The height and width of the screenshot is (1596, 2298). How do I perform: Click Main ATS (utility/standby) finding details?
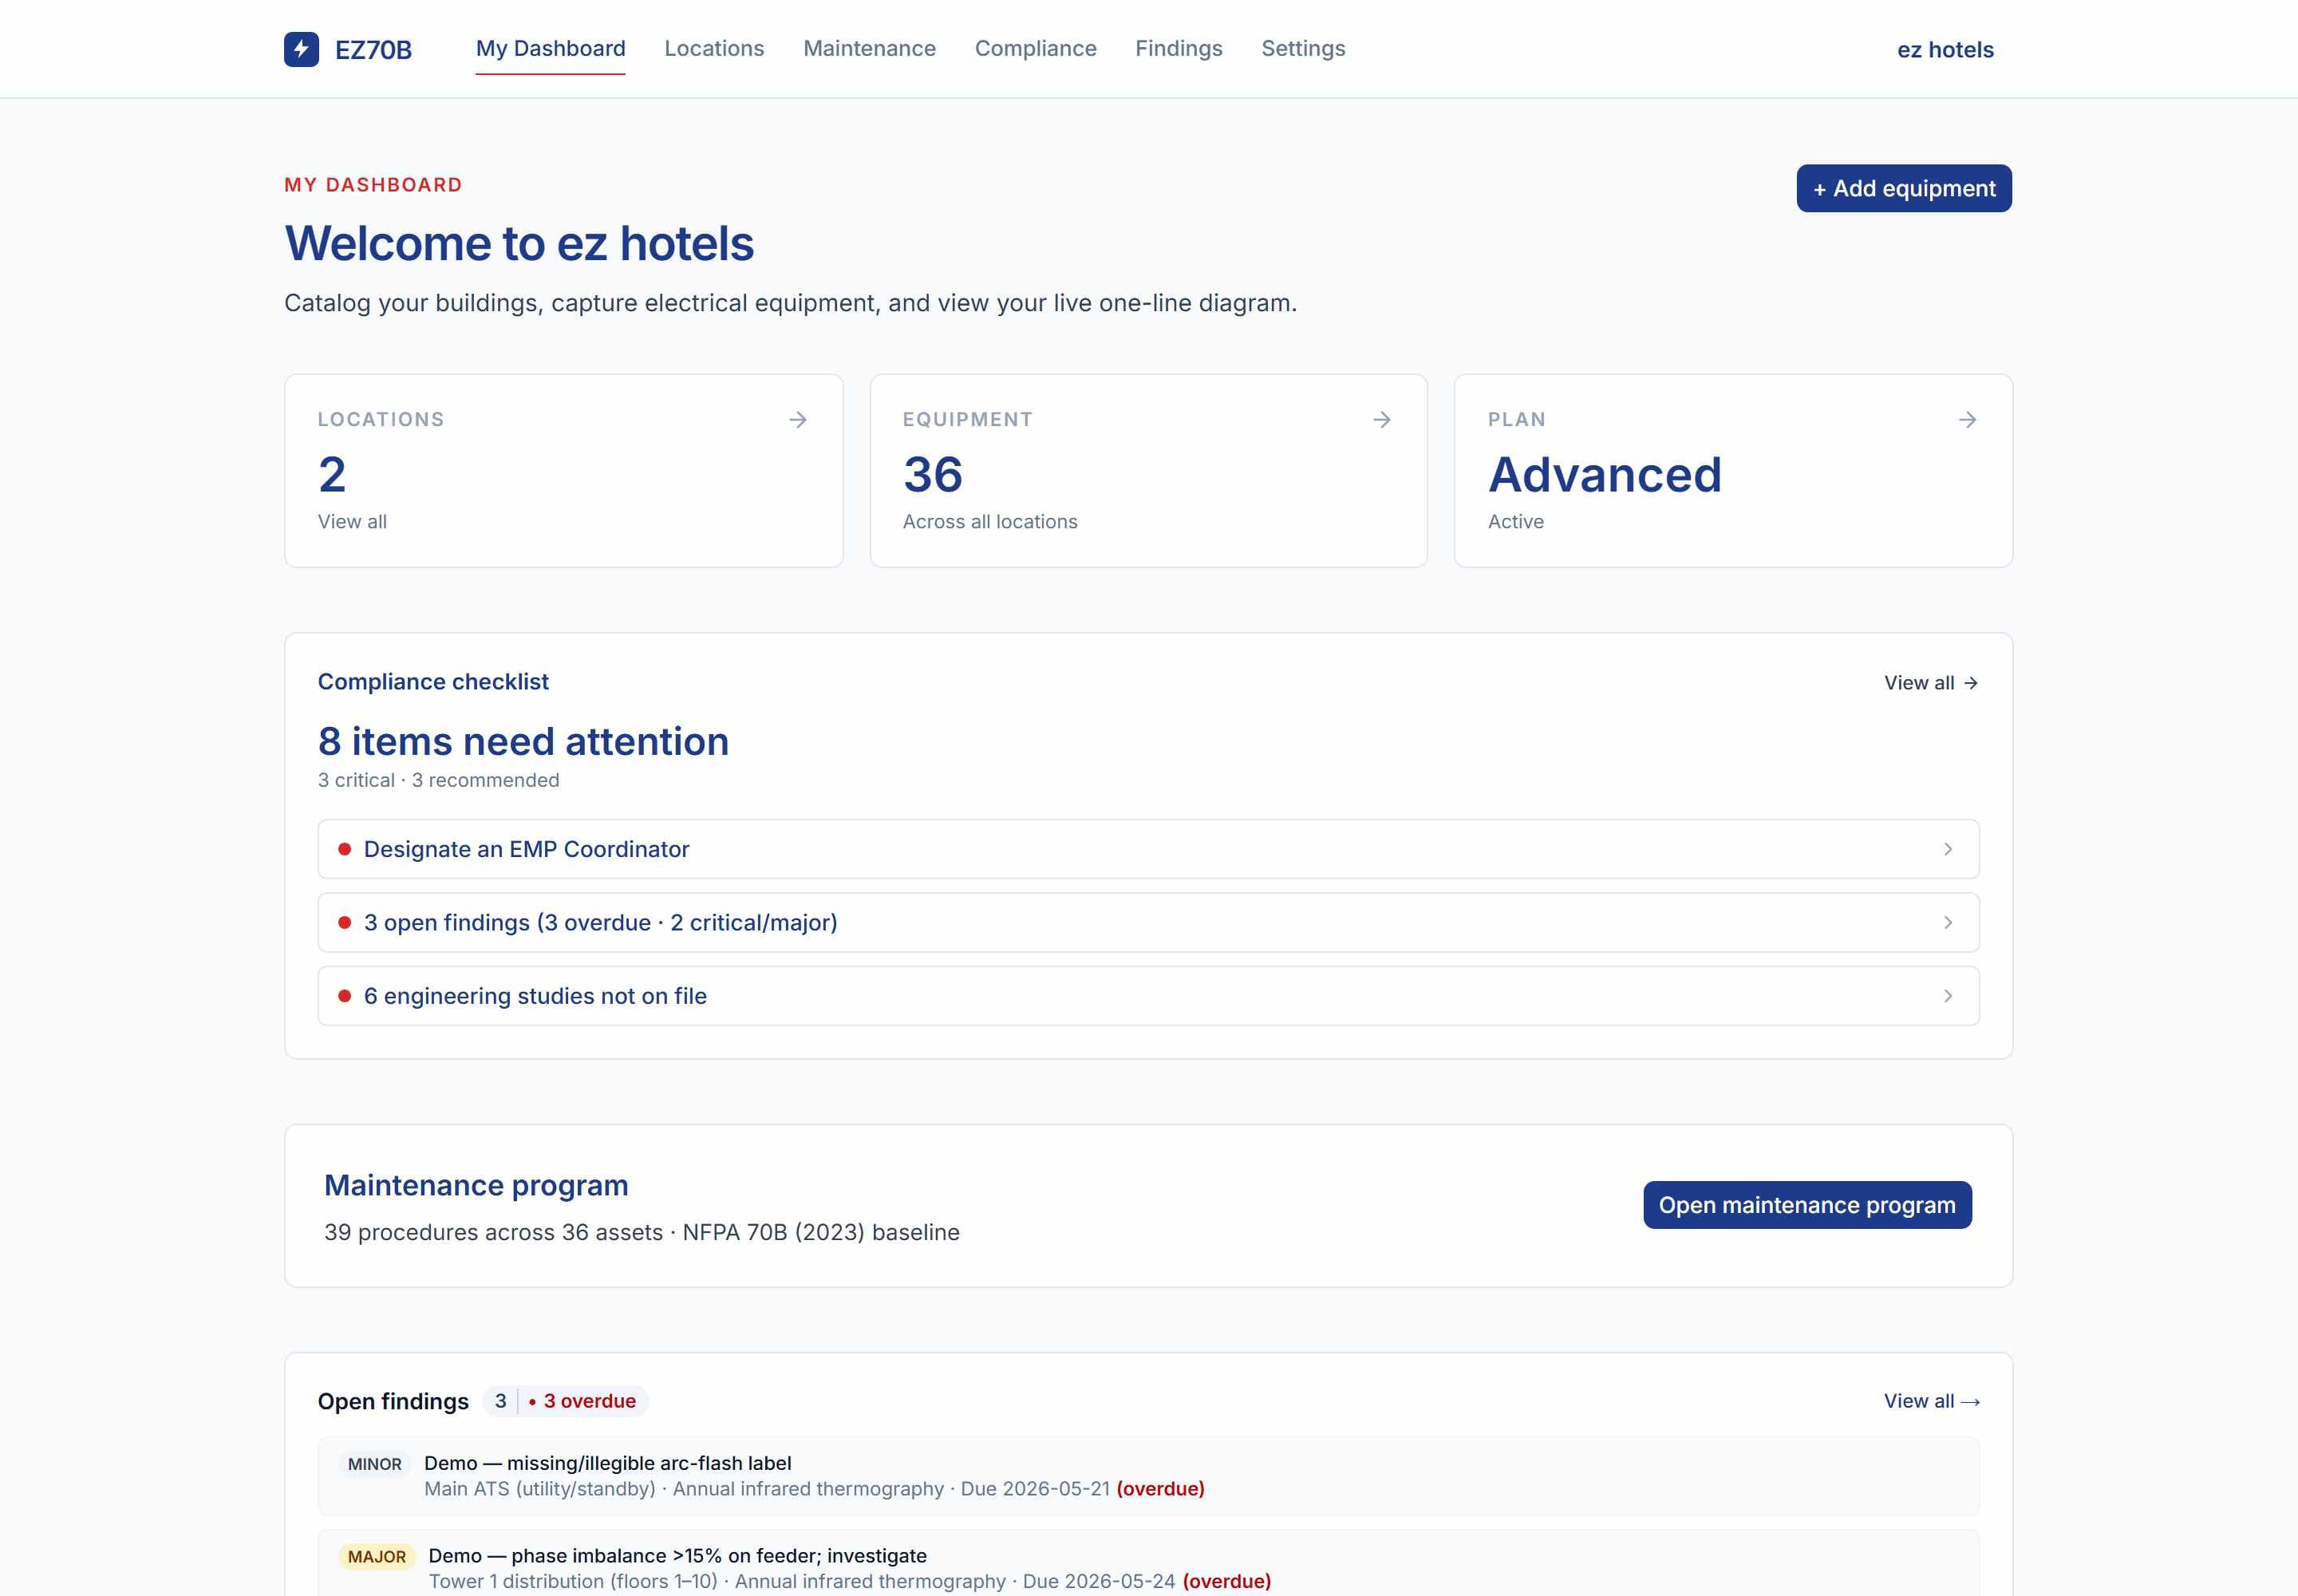[814, 1489]
